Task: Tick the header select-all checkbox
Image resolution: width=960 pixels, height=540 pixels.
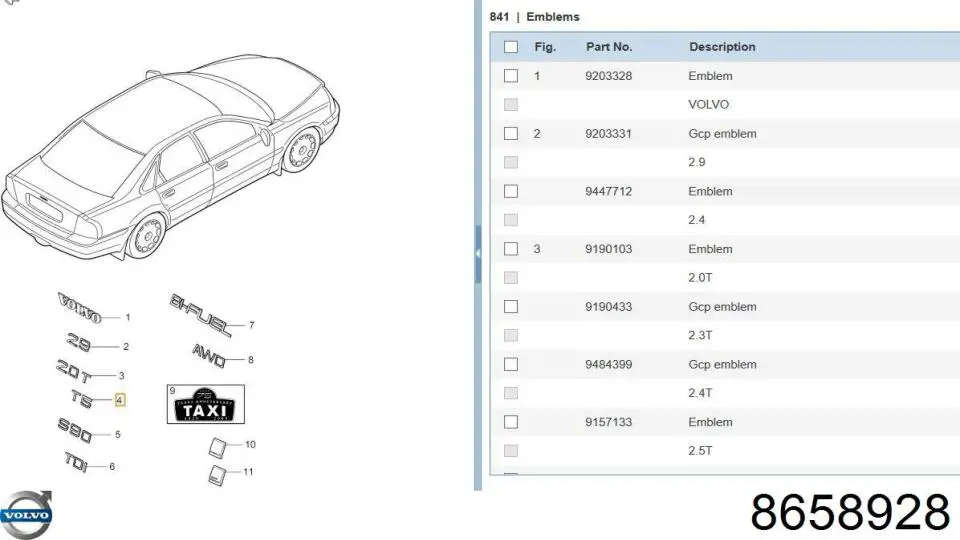Action: pyautogui.click(x=511, y=47)
